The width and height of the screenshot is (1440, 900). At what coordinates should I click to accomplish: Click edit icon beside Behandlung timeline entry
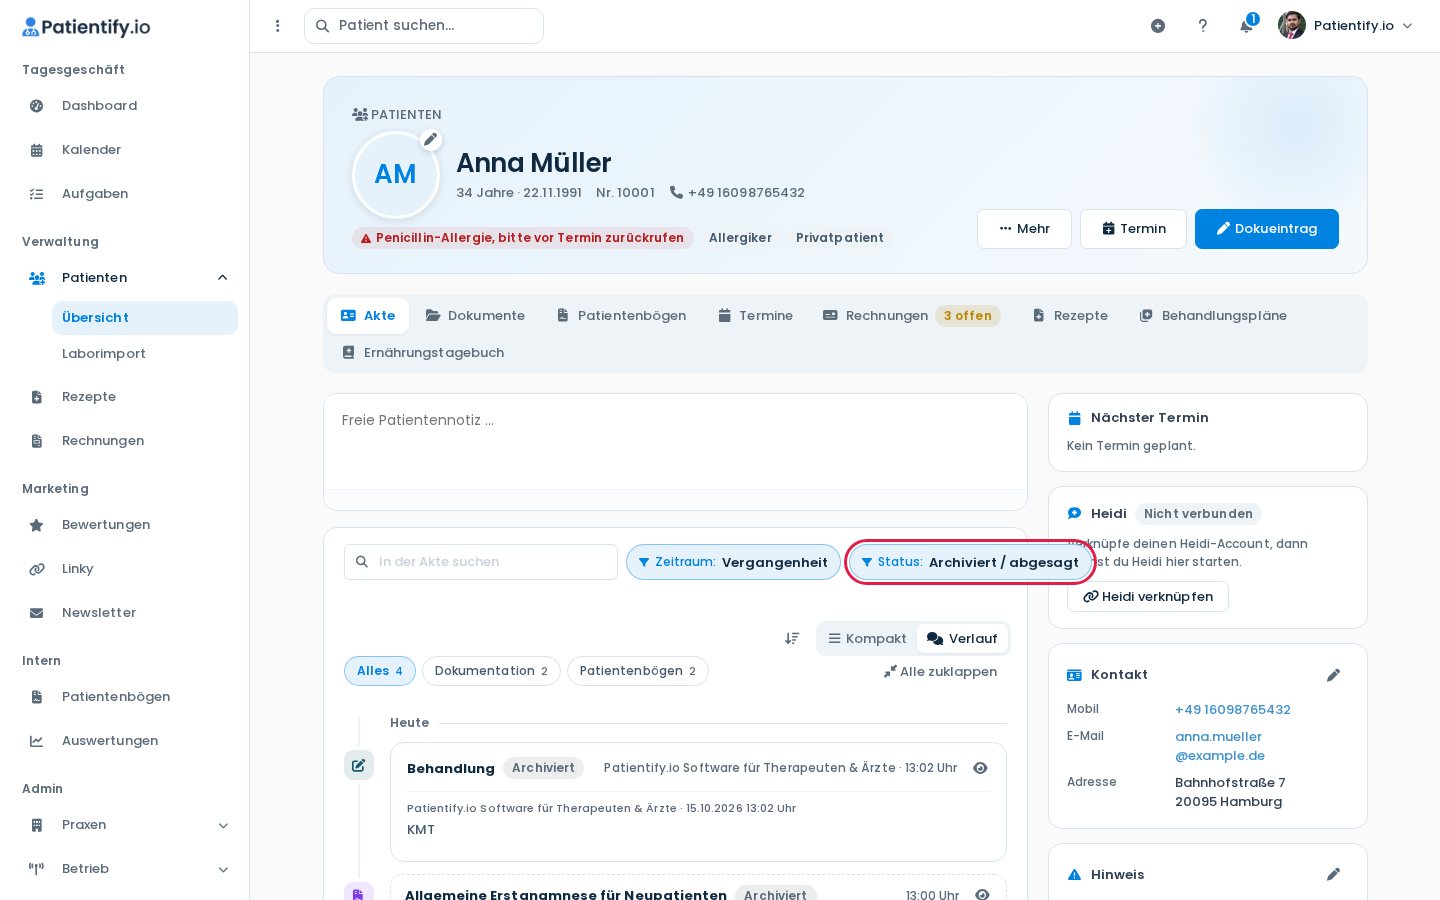tap(359, 765)
